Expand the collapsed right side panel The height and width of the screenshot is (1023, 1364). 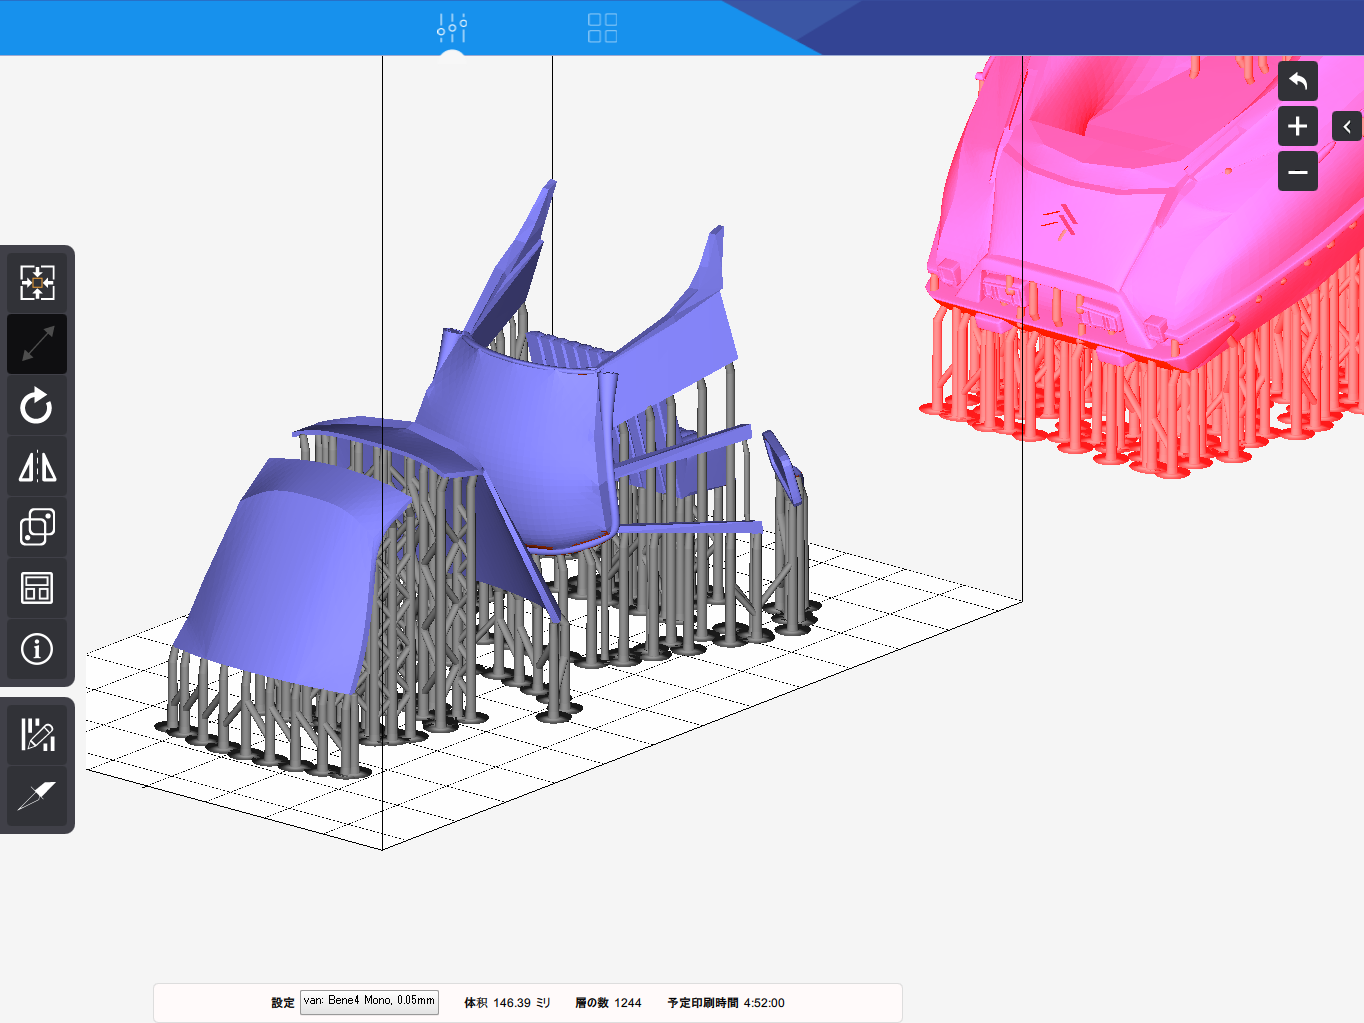tap(1346, 126)
